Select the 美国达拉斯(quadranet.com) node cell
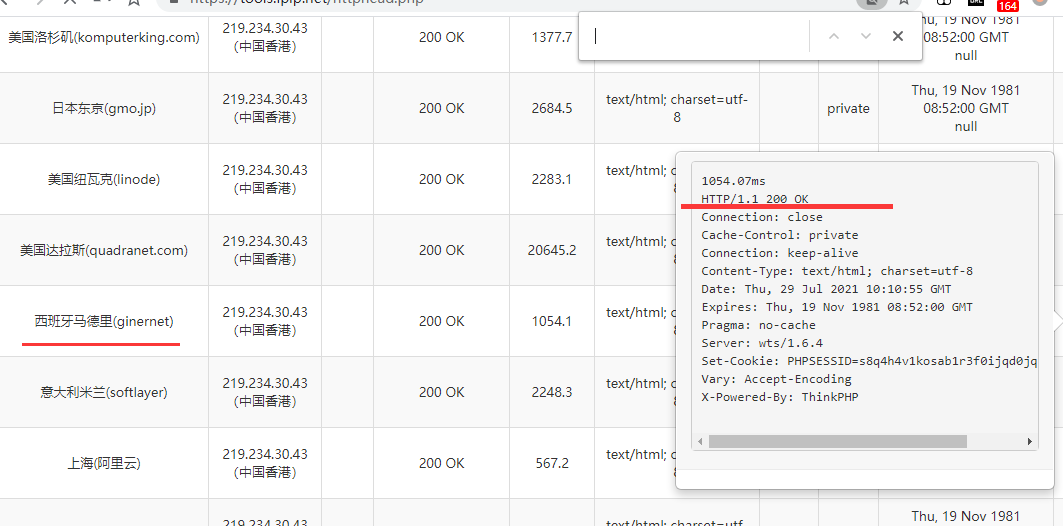This screenshot has width=1063, height=526. point(104,251)
